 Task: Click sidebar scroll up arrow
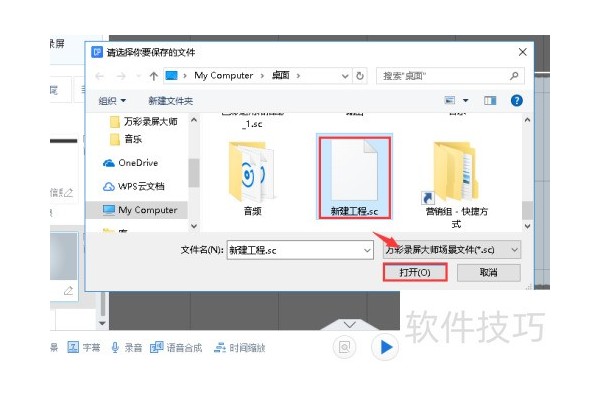[x=194, y=120]
